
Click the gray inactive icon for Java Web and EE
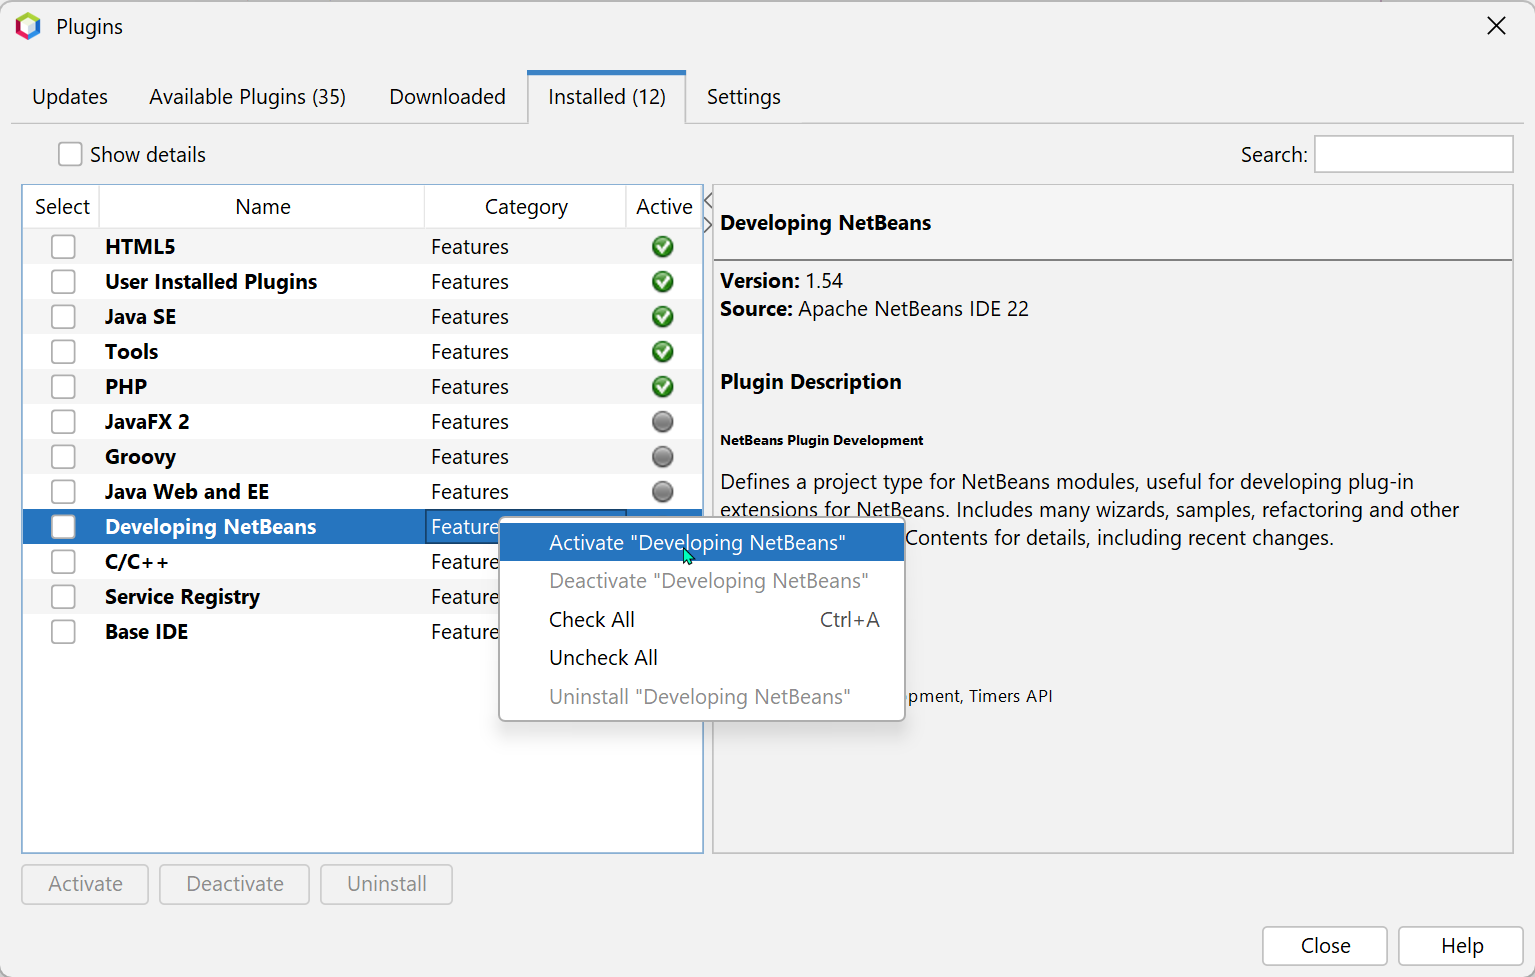[662, 492]
